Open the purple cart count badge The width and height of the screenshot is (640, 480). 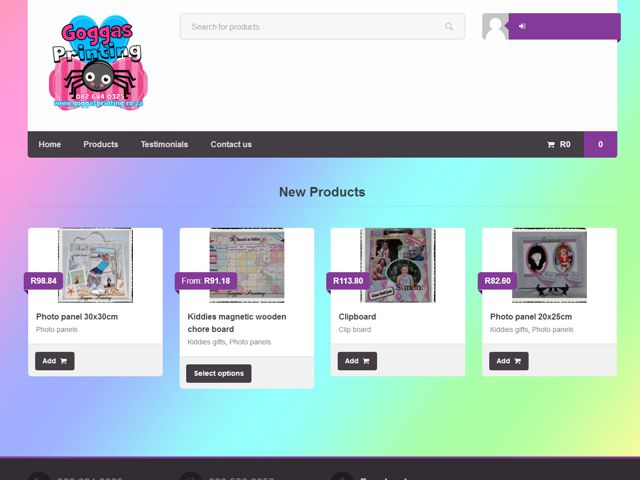pyautogui.click(x=600, y=144)
